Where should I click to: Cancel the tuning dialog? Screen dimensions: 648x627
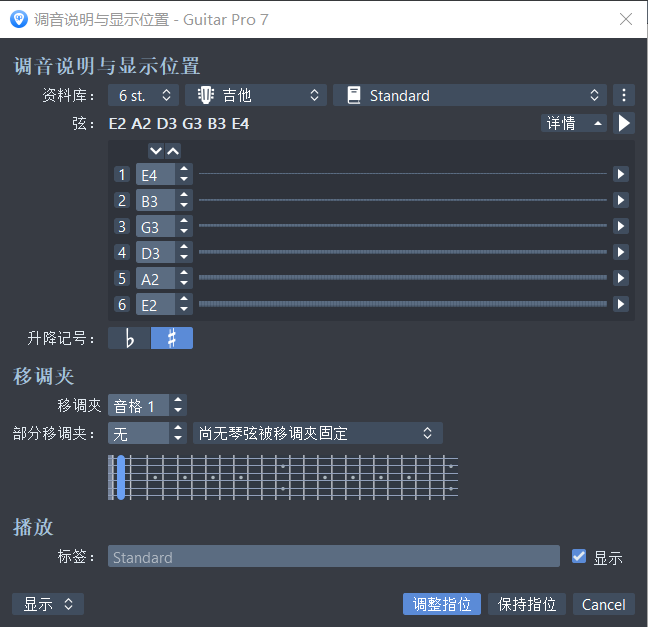604,604
